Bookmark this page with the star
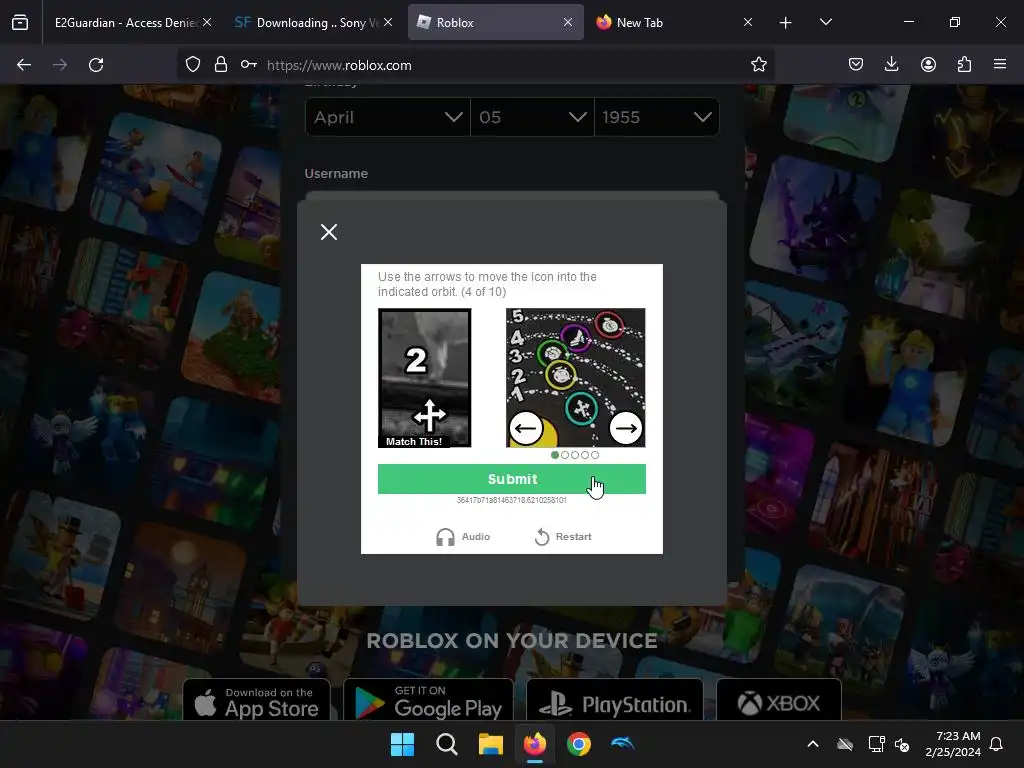 point(758,65)
